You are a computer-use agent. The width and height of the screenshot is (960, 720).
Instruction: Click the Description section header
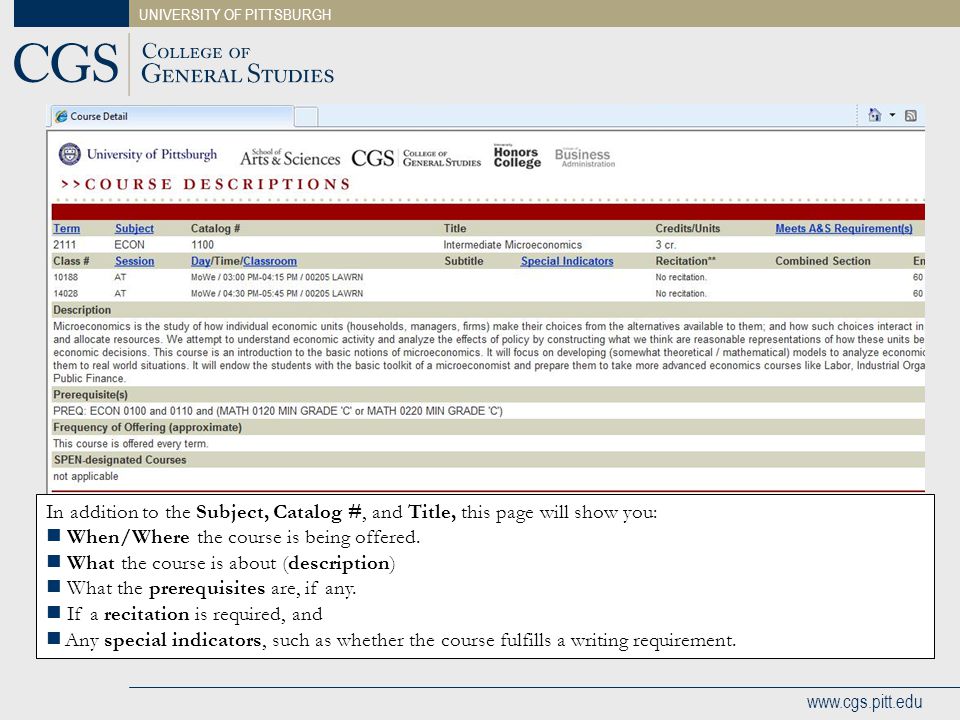[x=82, y=310]
